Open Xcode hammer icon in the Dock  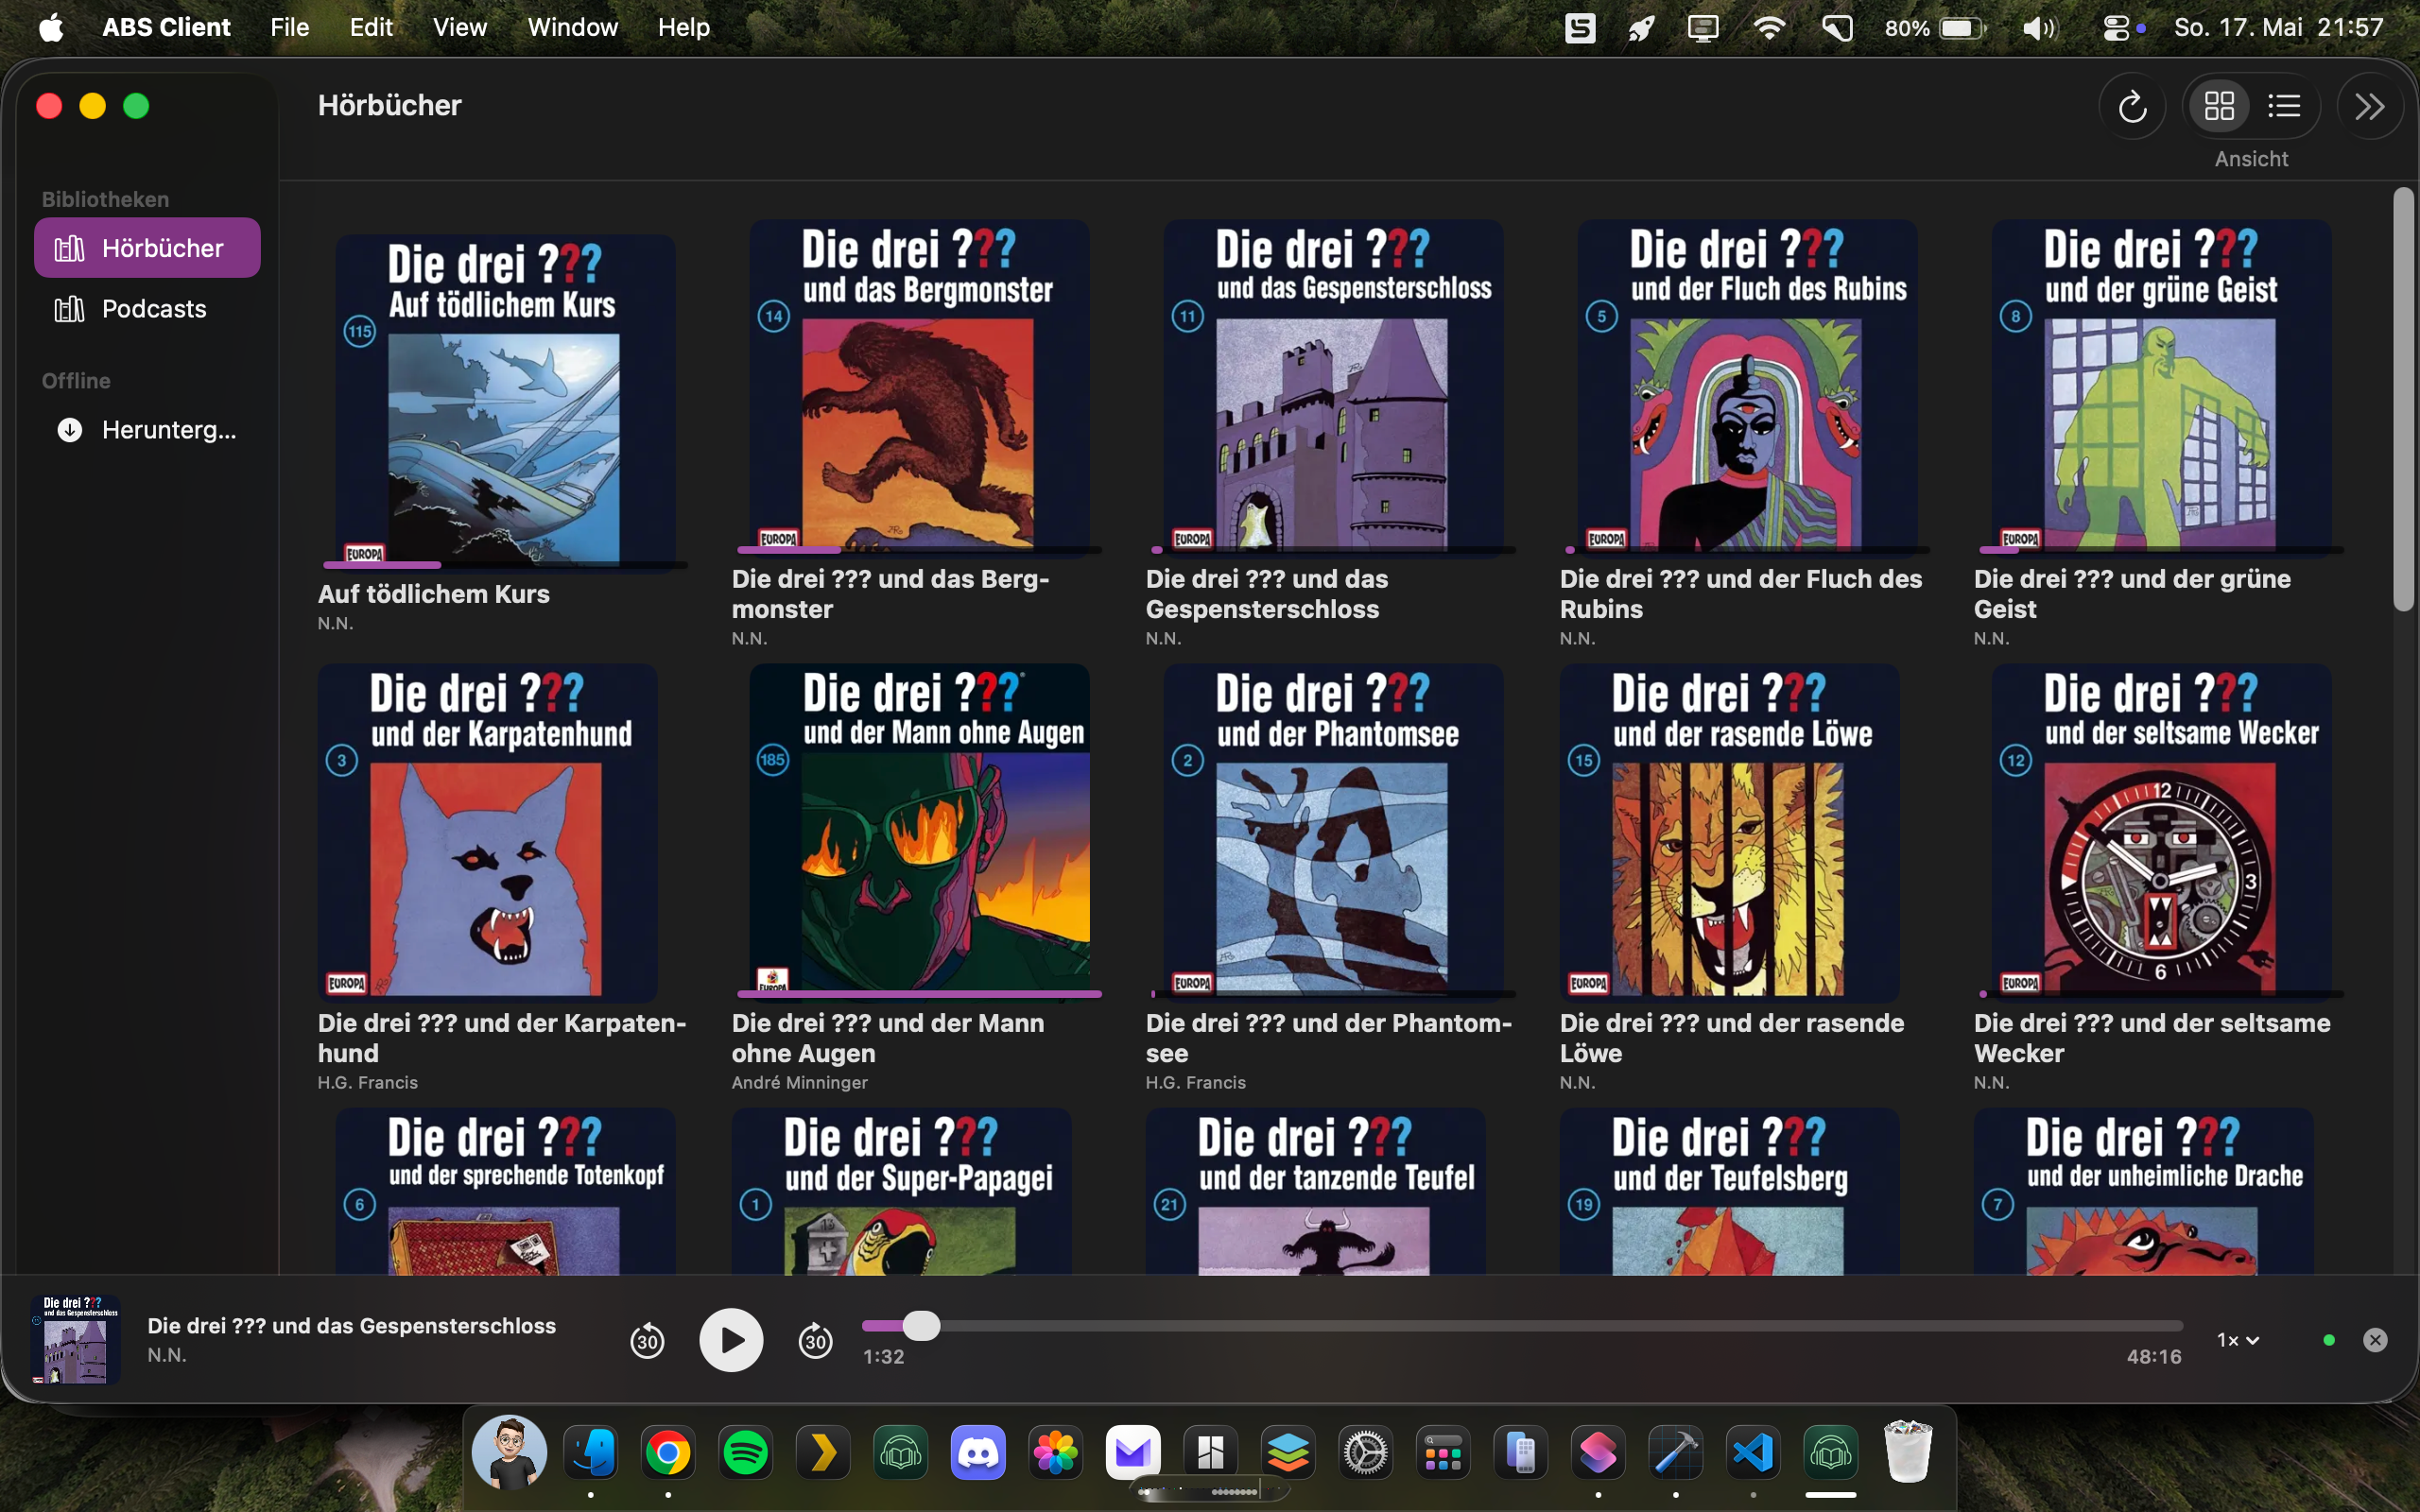point(1676,1452)
